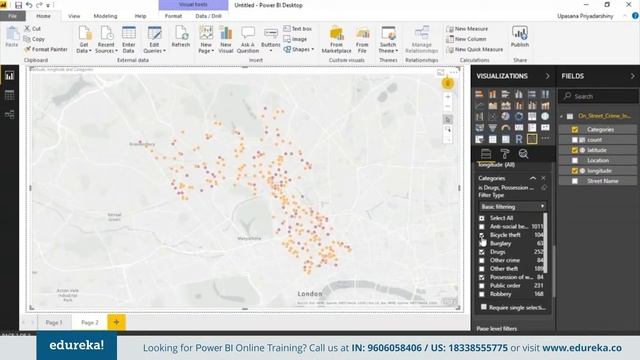Open the Recent Sources dropdown

coord(106,40)
